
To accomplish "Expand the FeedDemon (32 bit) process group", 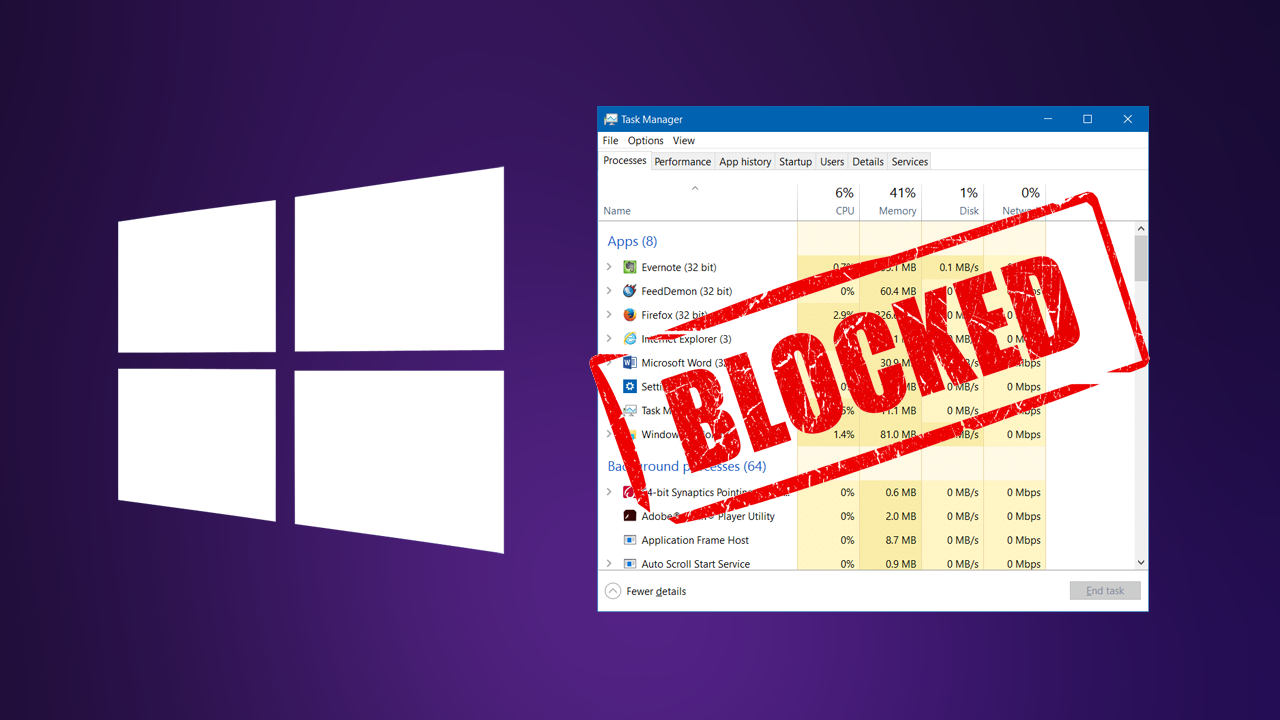I will tap(609, 291).
